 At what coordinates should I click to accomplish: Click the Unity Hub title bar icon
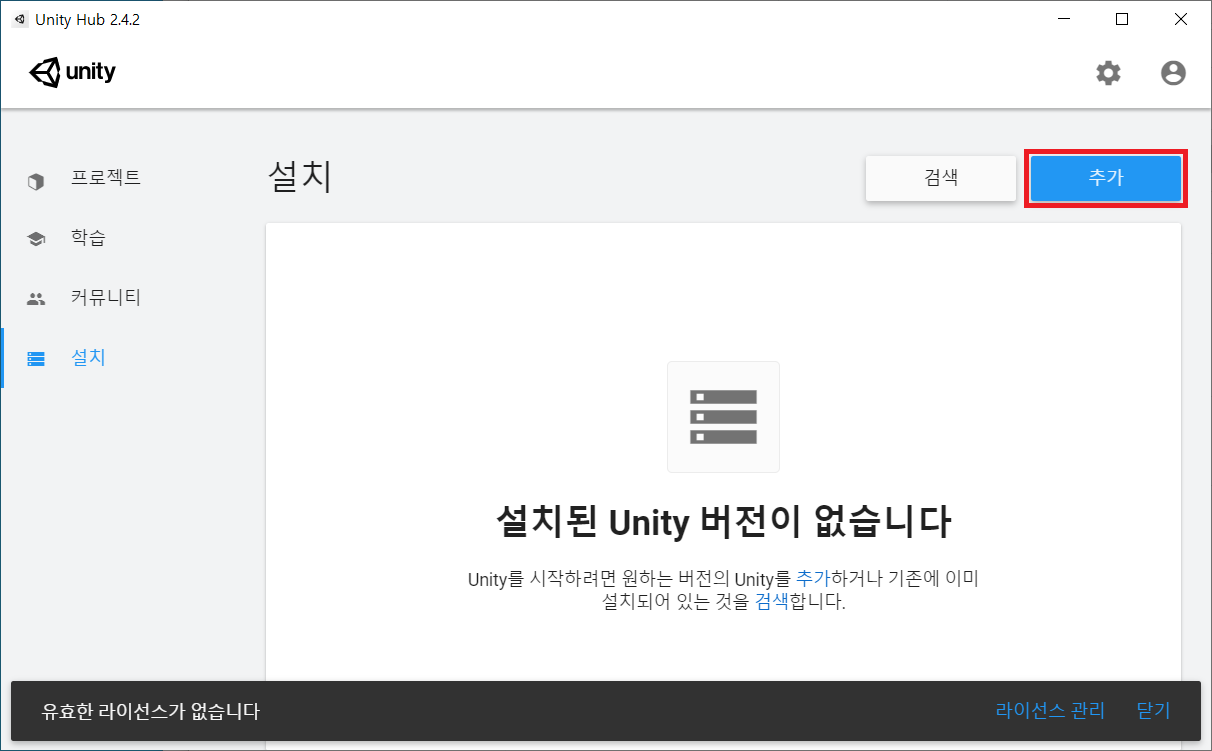pyautogui.click(x=20, y=19)
